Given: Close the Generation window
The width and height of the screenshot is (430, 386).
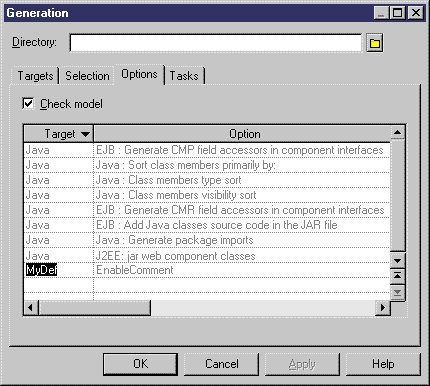Looking at the screenshot, I should (416, 13).
